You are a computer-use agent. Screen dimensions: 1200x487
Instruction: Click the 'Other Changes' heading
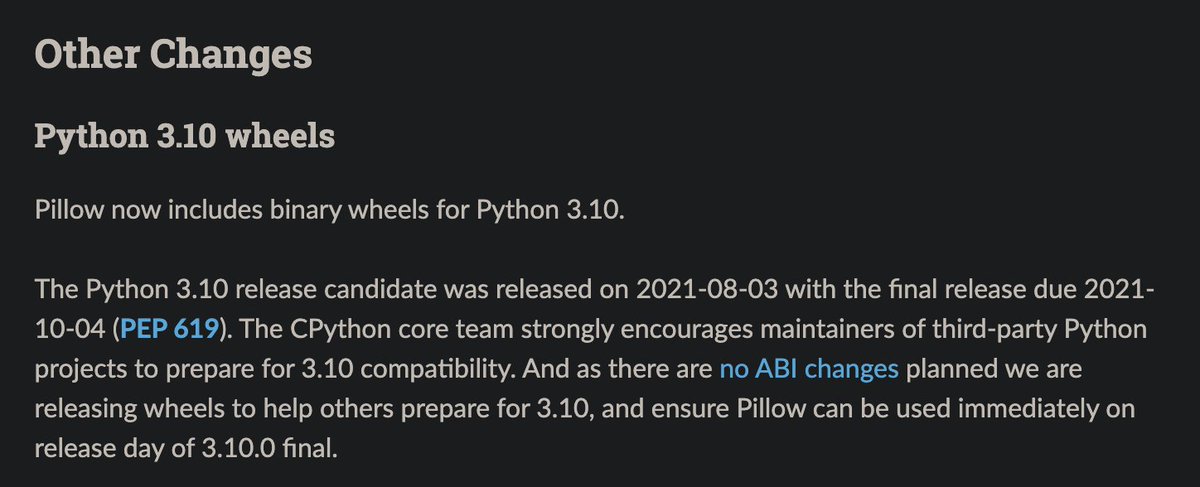(x=173, y=54)
